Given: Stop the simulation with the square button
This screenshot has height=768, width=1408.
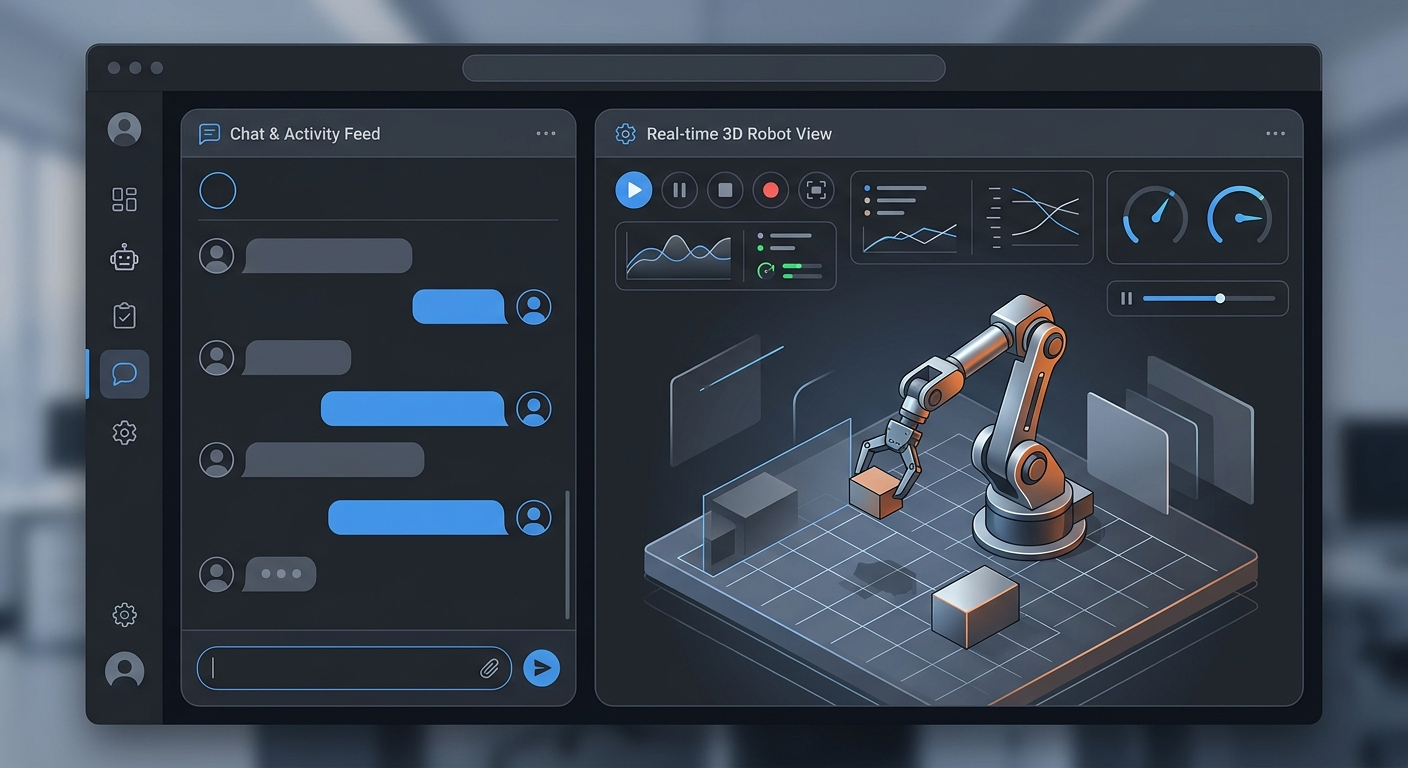Looking at the screenshot, I should [725, 190].
